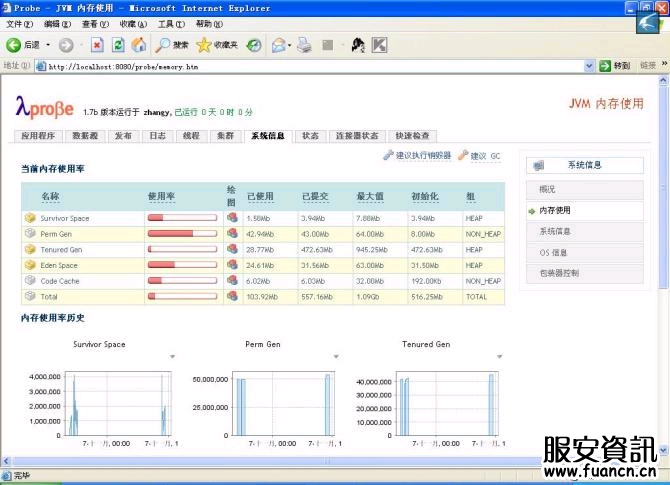This screenshot has width=670, height=485.
Task: Click the vertical scrollbar down arrow
Action: (x=663, y=450)
